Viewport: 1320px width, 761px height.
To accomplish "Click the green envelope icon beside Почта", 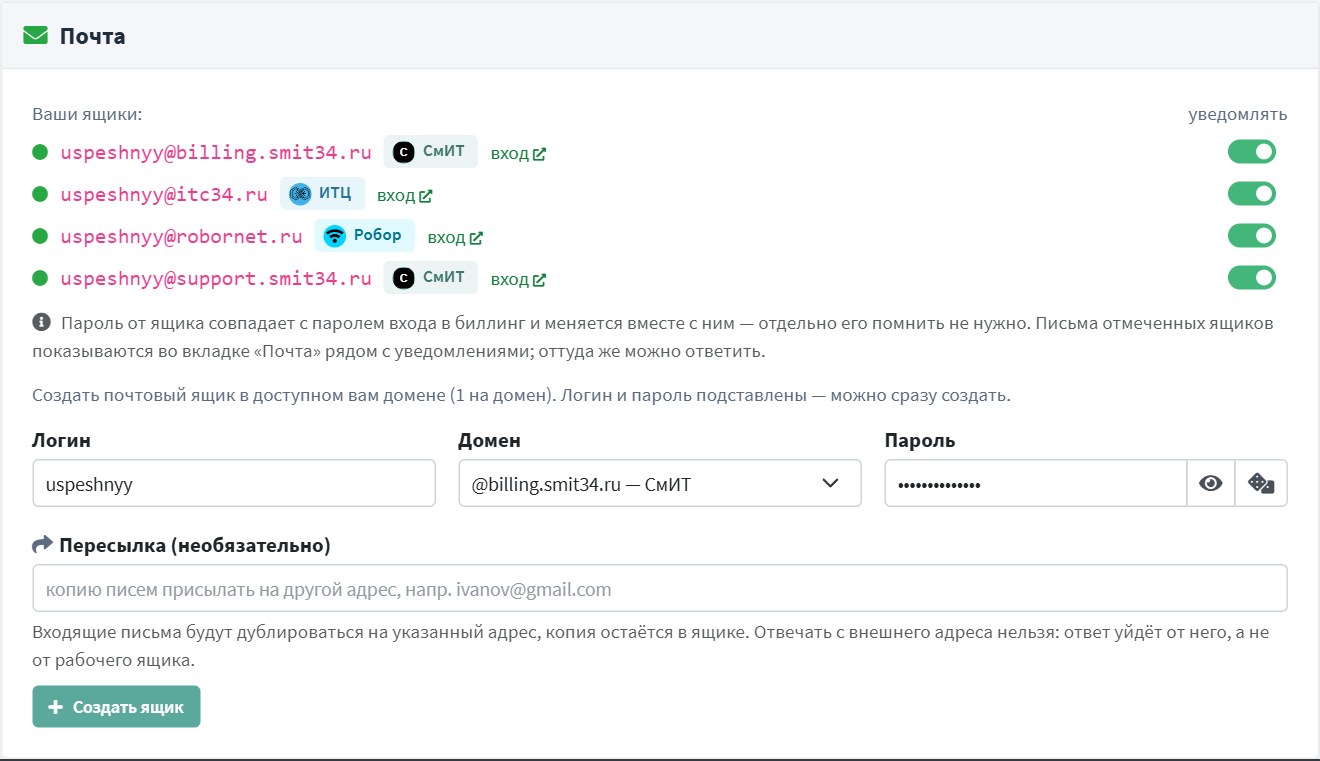I will point(36,36).
